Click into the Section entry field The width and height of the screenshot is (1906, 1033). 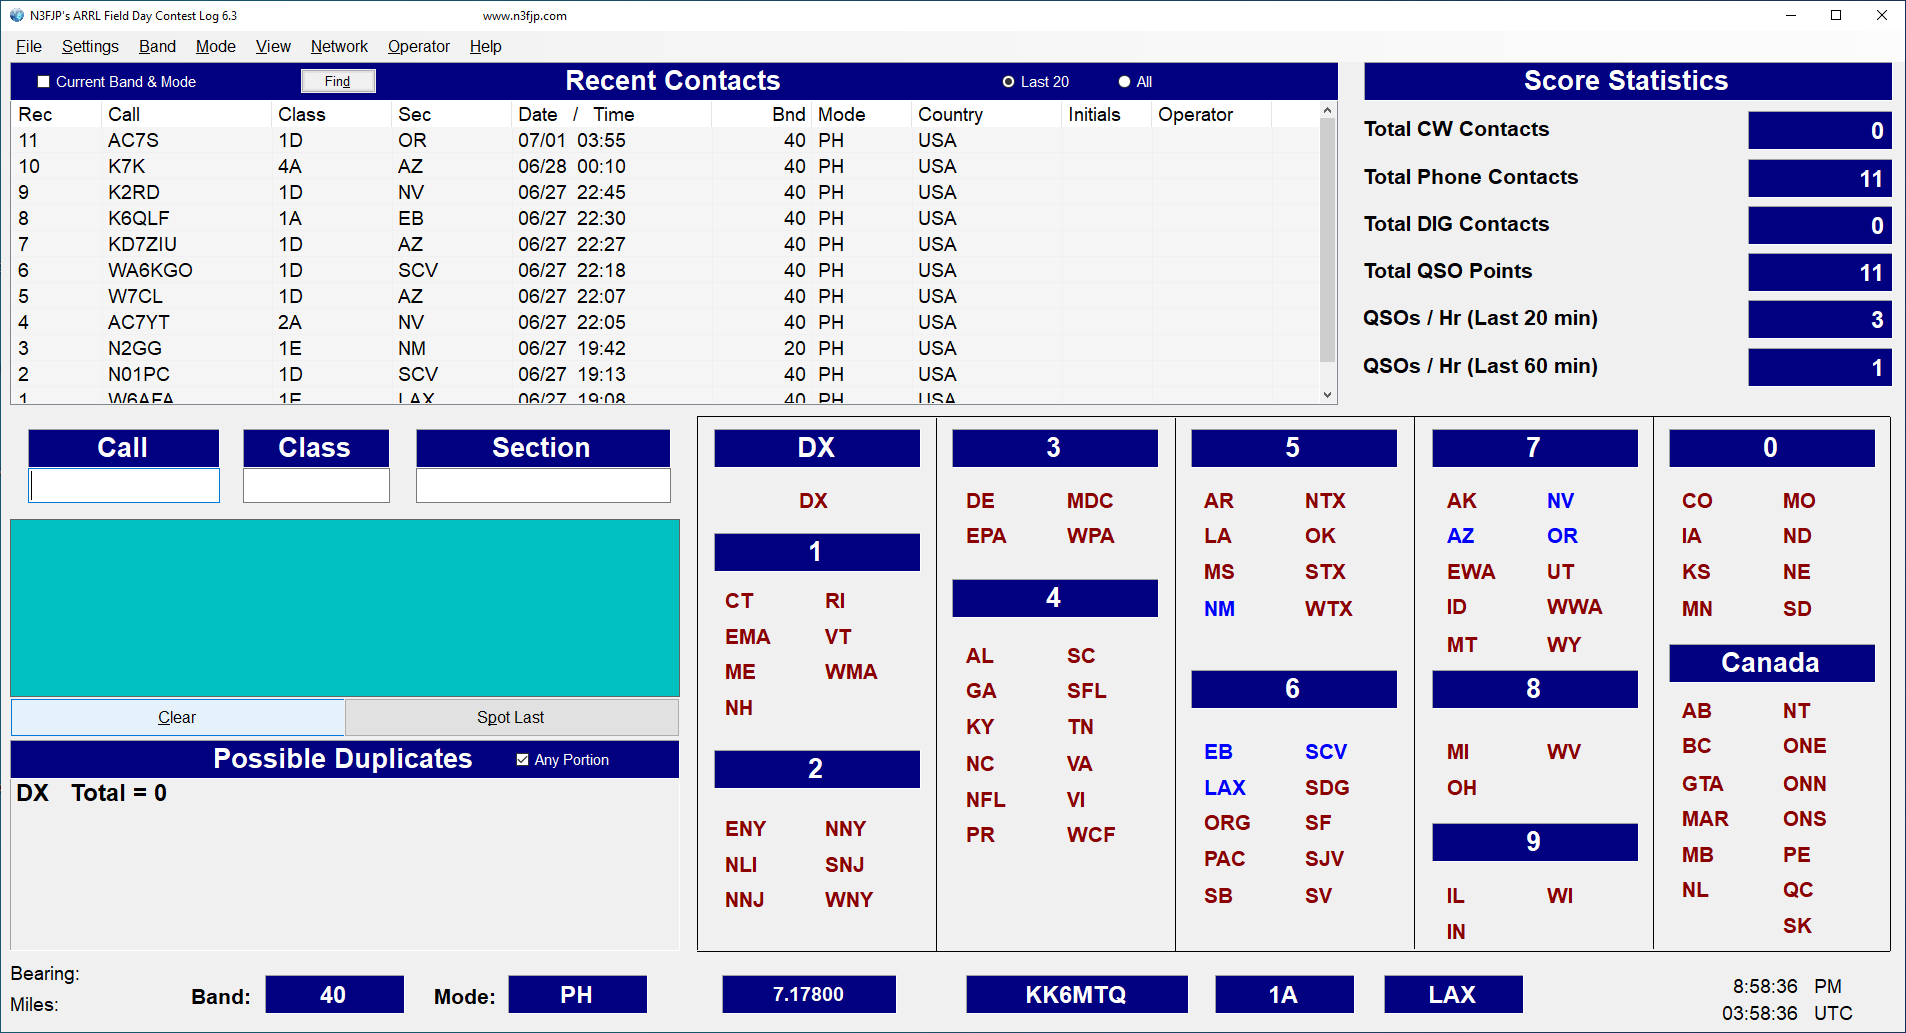coord(543,486)
